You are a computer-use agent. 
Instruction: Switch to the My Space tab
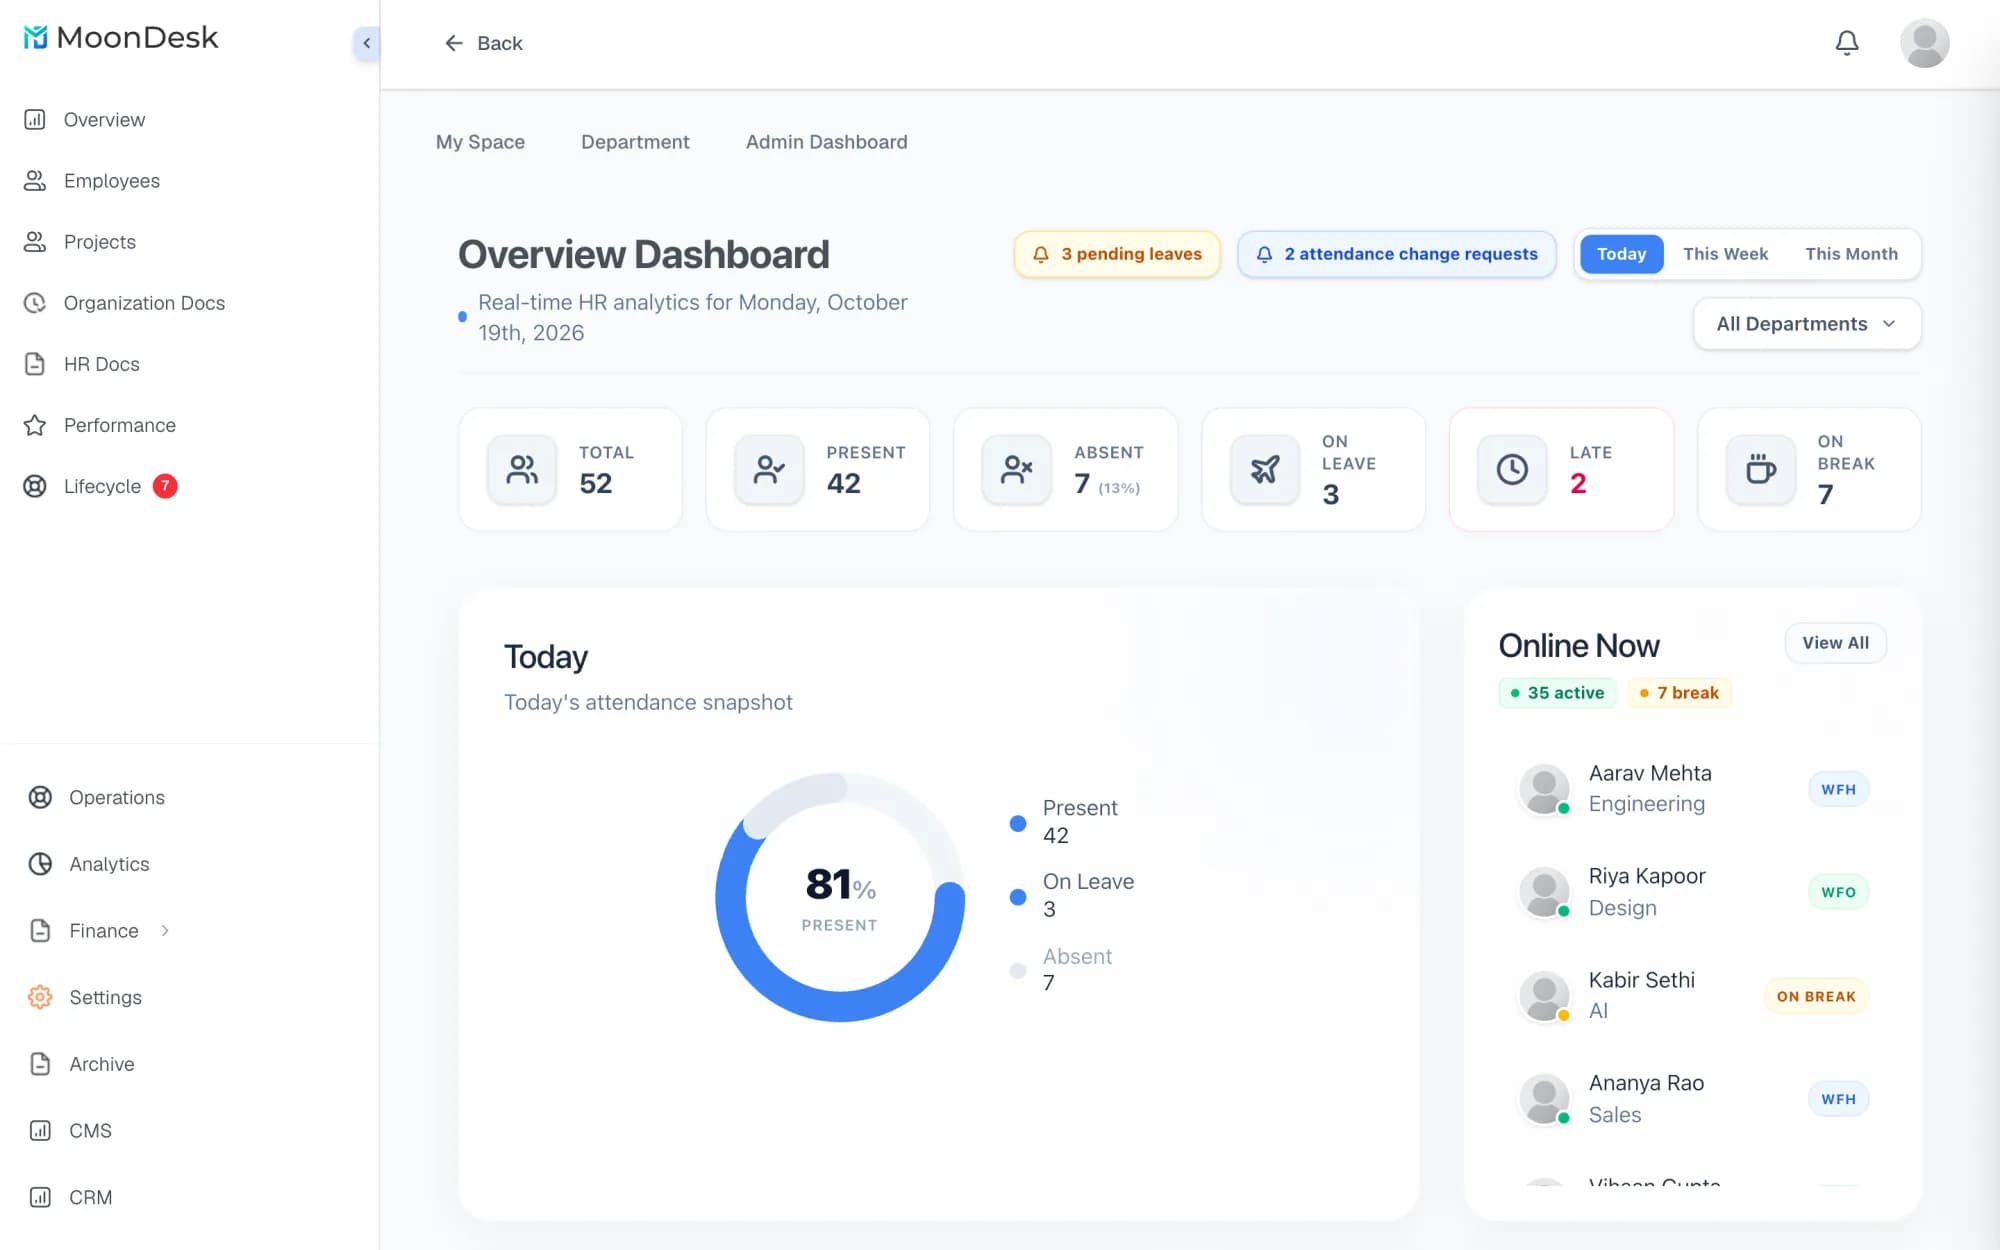tap(480, 142)
